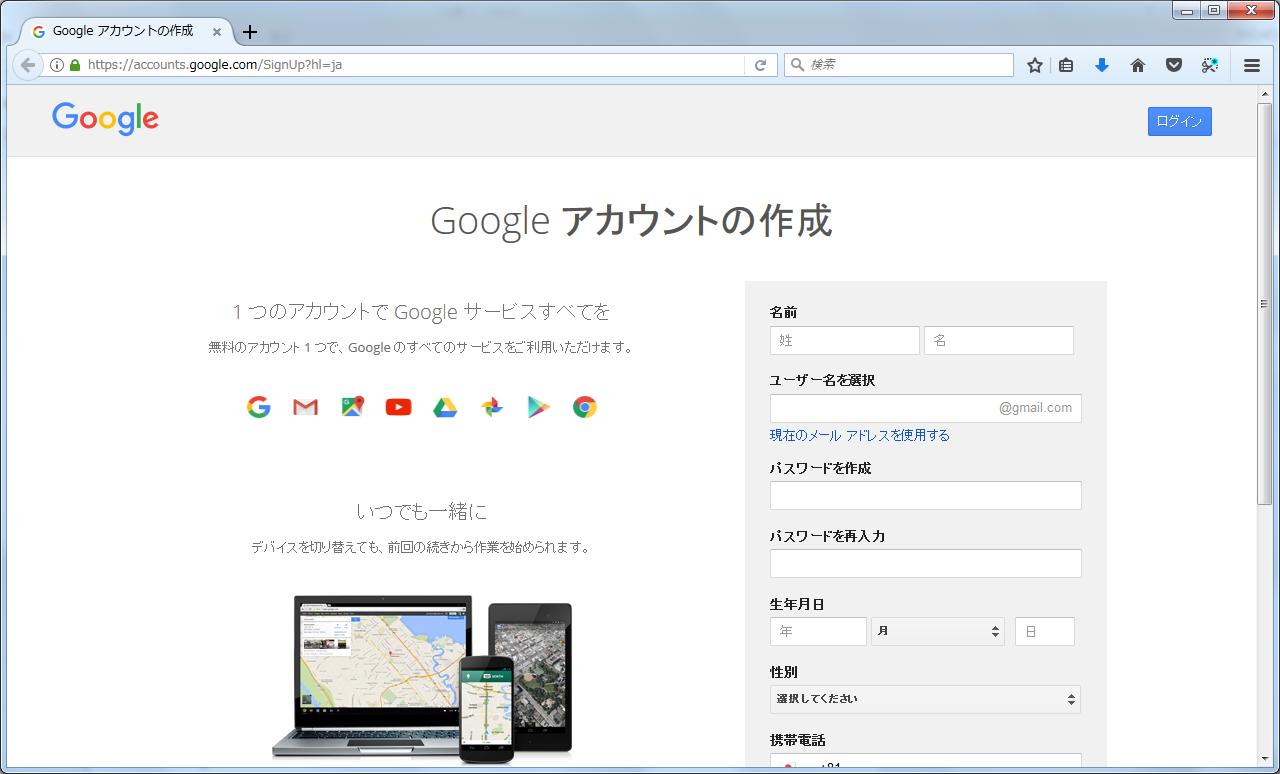Open the downloads arrow icon

click(x=1102, y=65)
